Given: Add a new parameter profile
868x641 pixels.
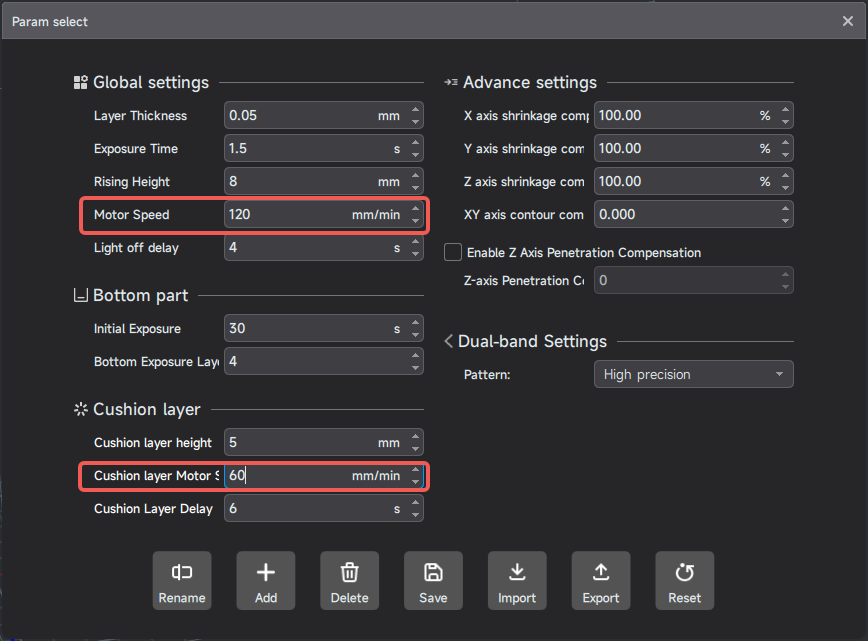Looking at the screenshot, I should (x=266, y=580).
